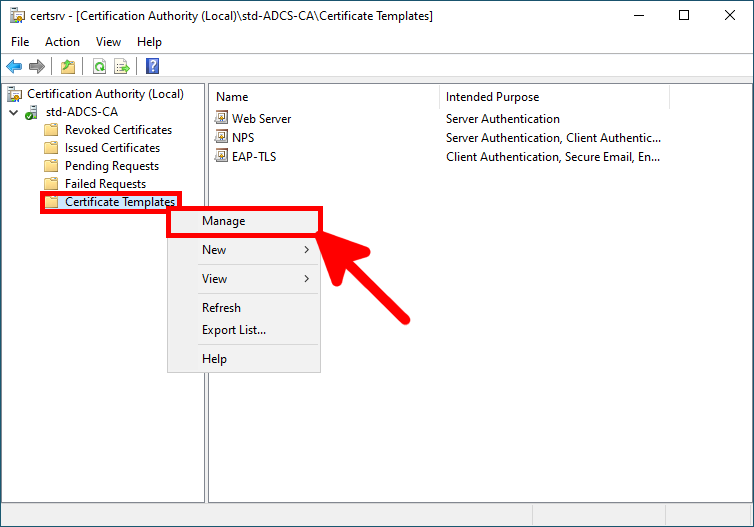This screenshot has height=527, width=754.
Task: Click the Revoked Certificates folder icon
Action: tap(51, 130)
